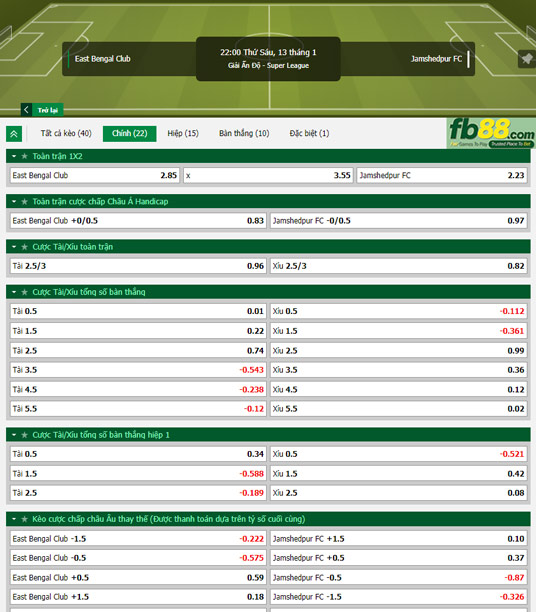Collapse the Cược Tài/Xỉu toàn trận section
Viewport: 536px width, 612px height.
click(14, 247)
